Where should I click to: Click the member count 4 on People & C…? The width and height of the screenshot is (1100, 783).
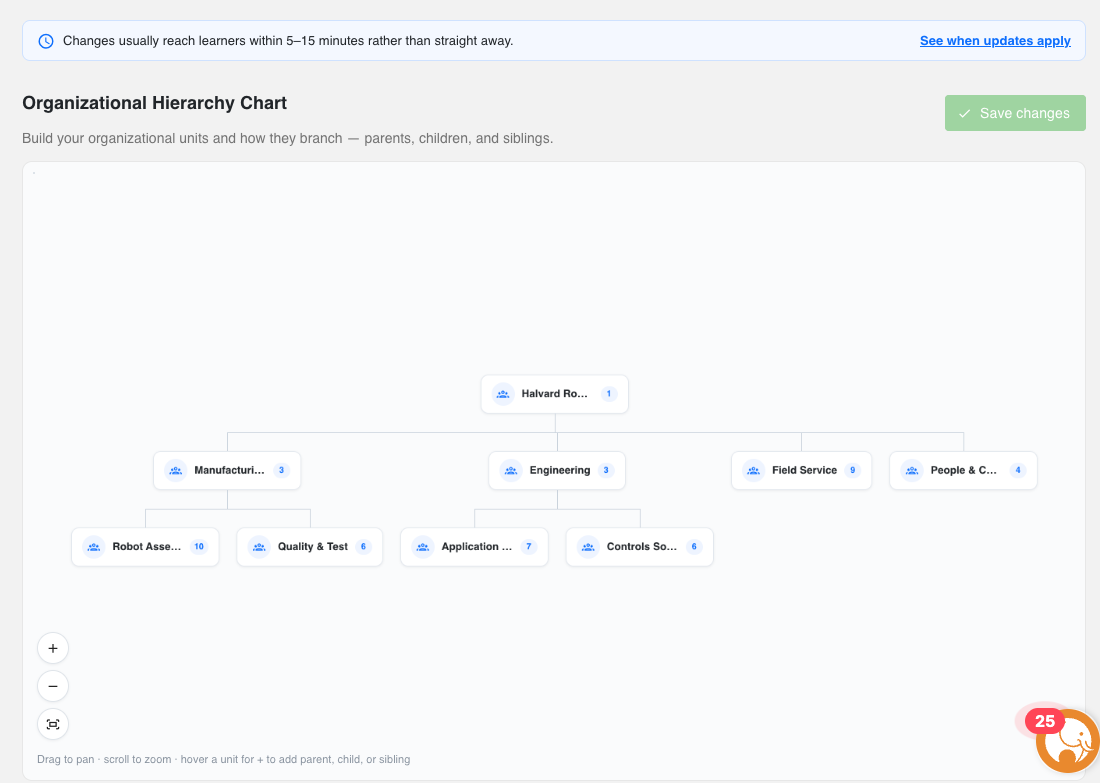coord(1018,470)
